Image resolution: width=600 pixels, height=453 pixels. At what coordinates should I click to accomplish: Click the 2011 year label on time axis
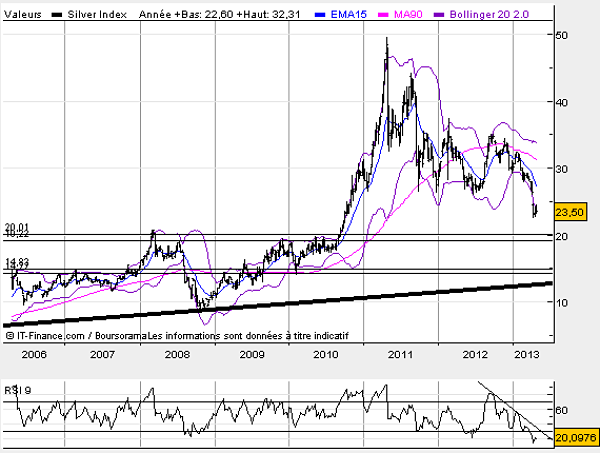pyautogui.click(x=401, y=354)
